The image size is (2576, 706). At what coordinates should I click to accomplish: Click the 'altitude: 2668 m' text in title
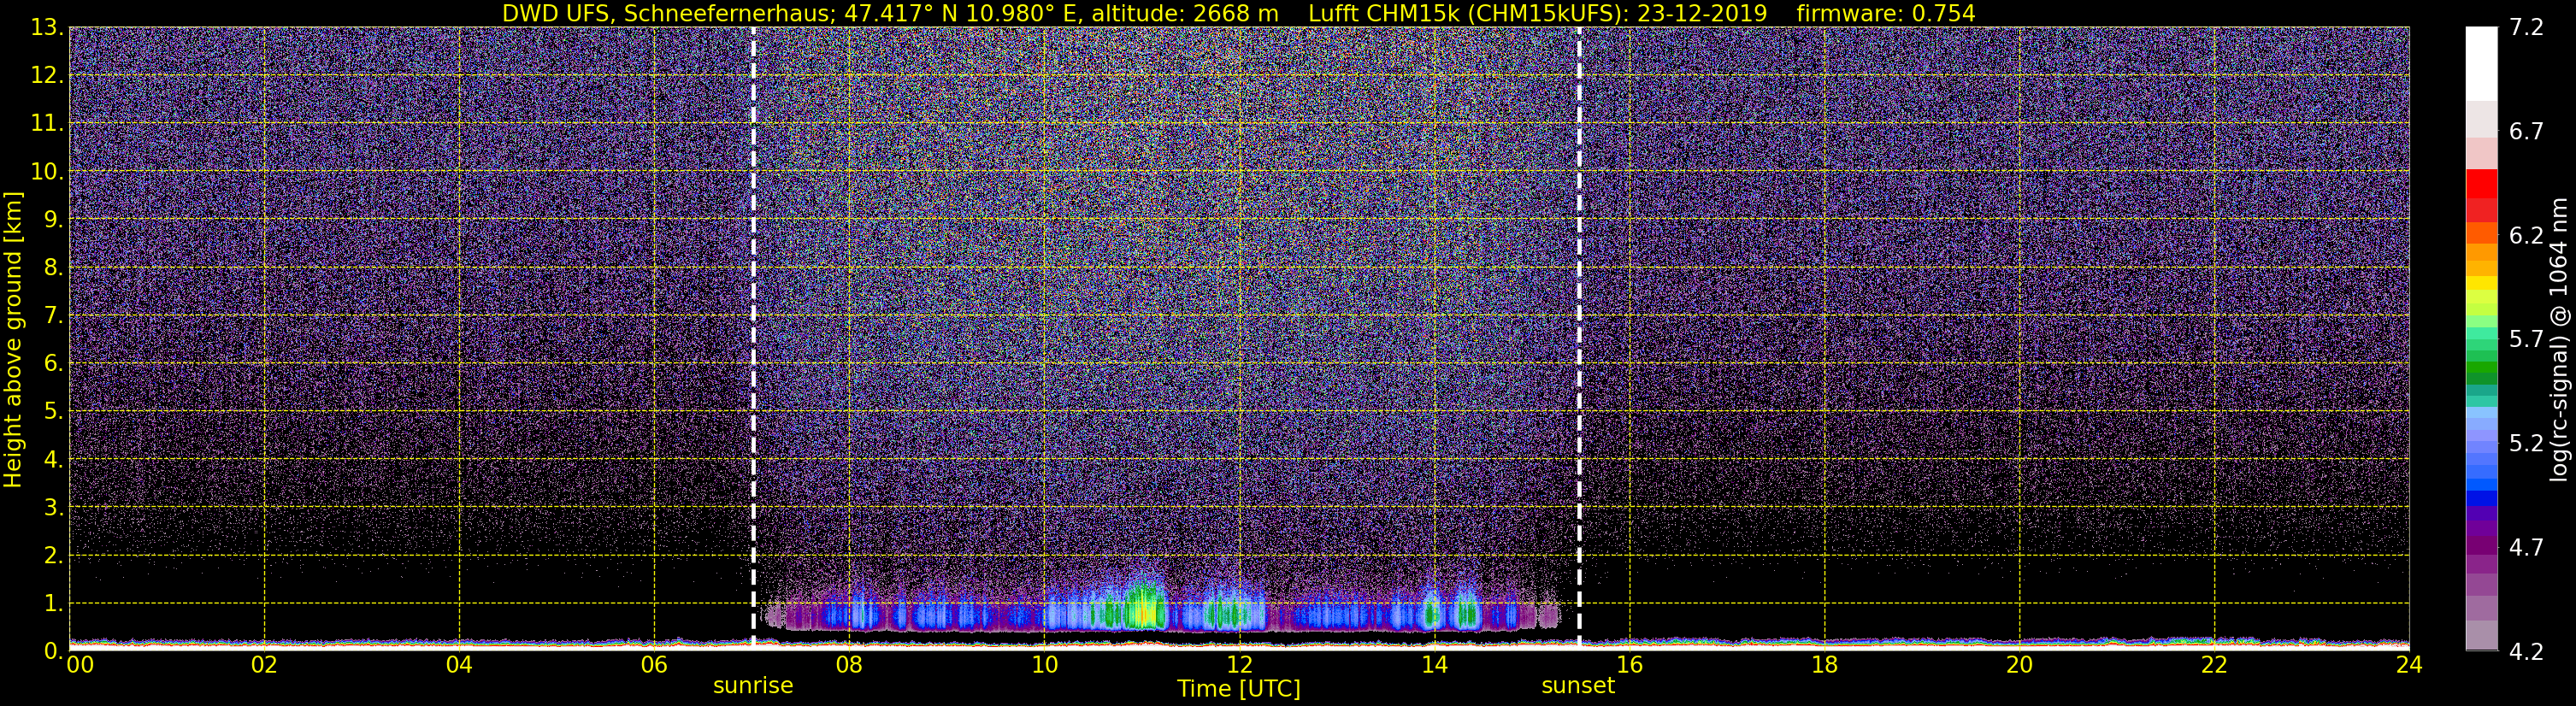click(1185, 13)
